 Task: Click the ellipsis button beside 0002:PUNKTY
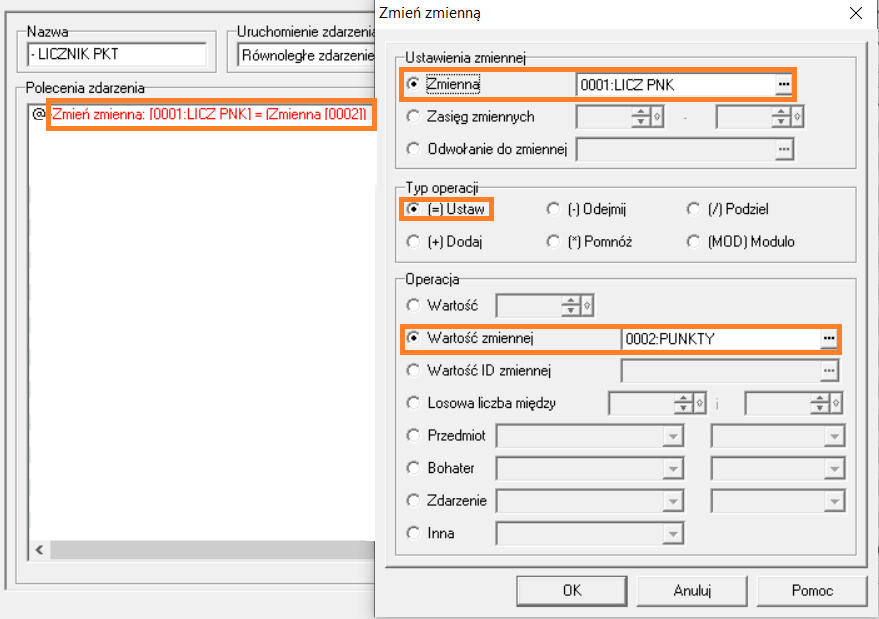pos(828,340)
